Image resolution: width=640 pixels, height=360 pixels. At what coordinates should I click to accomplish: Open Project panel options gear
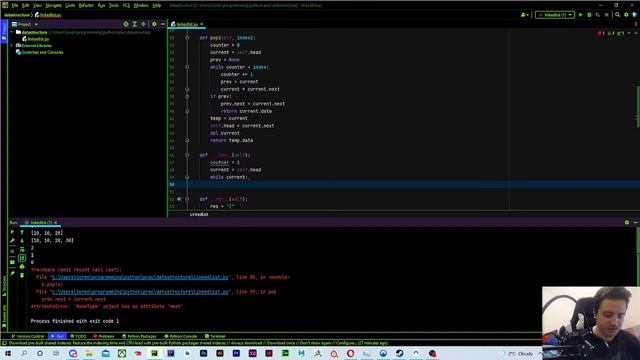click(154, 24)
